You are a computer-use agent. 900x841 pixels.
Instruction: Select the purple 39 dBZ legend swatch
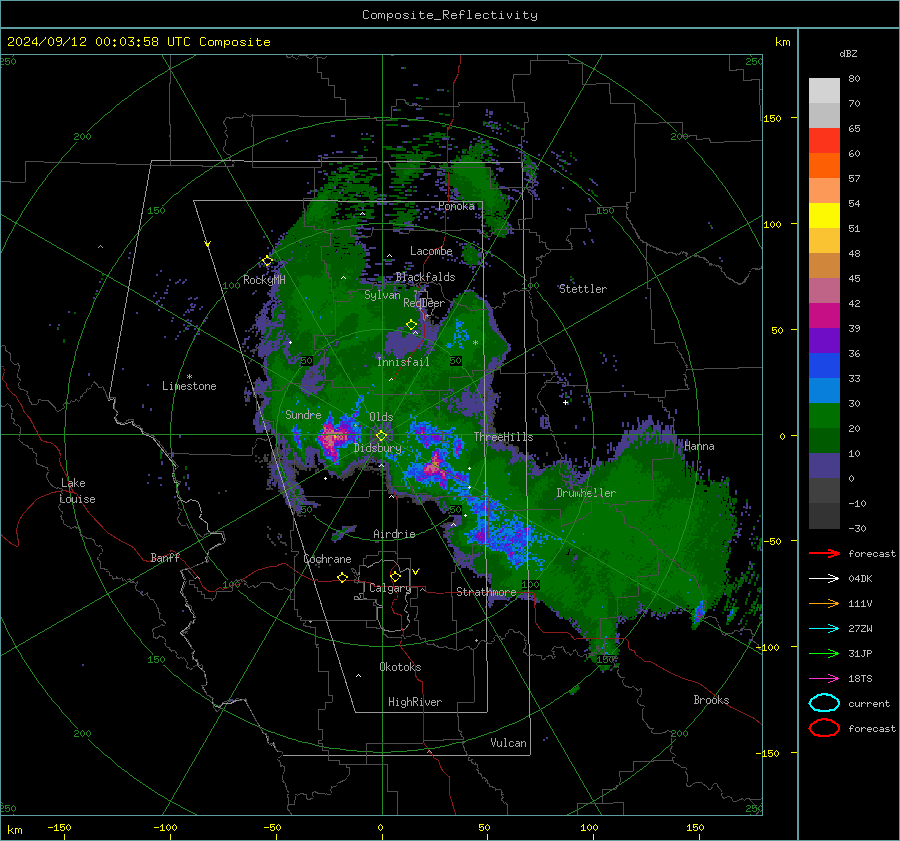824,341
